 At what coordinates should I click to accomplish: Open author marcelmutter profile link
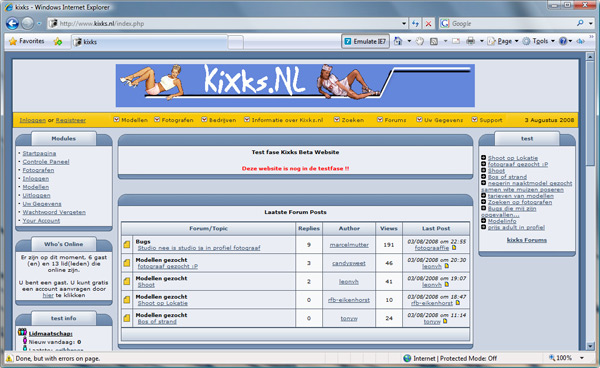pos(349,245)
